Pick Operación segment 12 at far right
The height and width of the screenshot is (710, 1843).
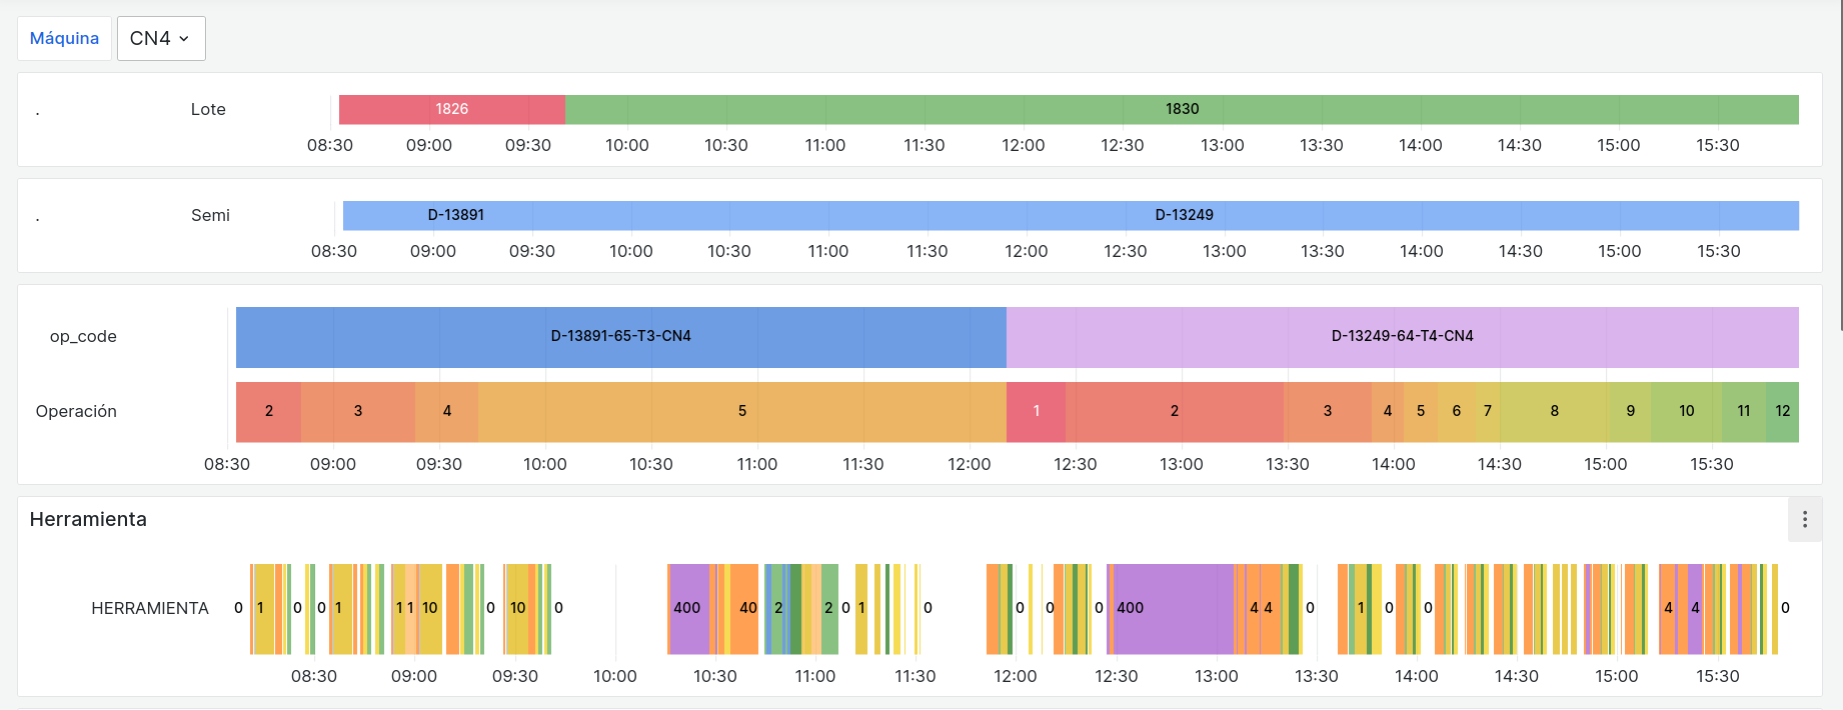point(1782,411)
